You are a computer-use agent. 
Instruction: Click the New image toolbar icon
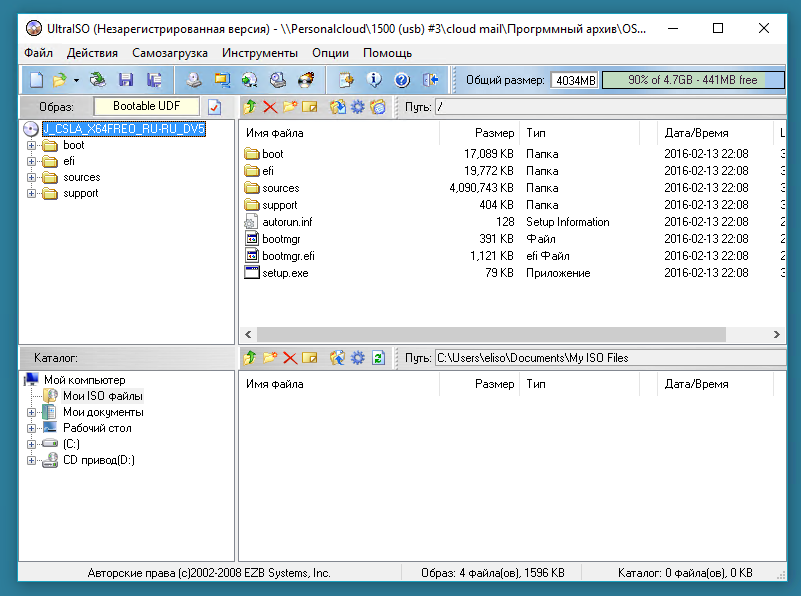pyautogui.click(x=36, y=80)
